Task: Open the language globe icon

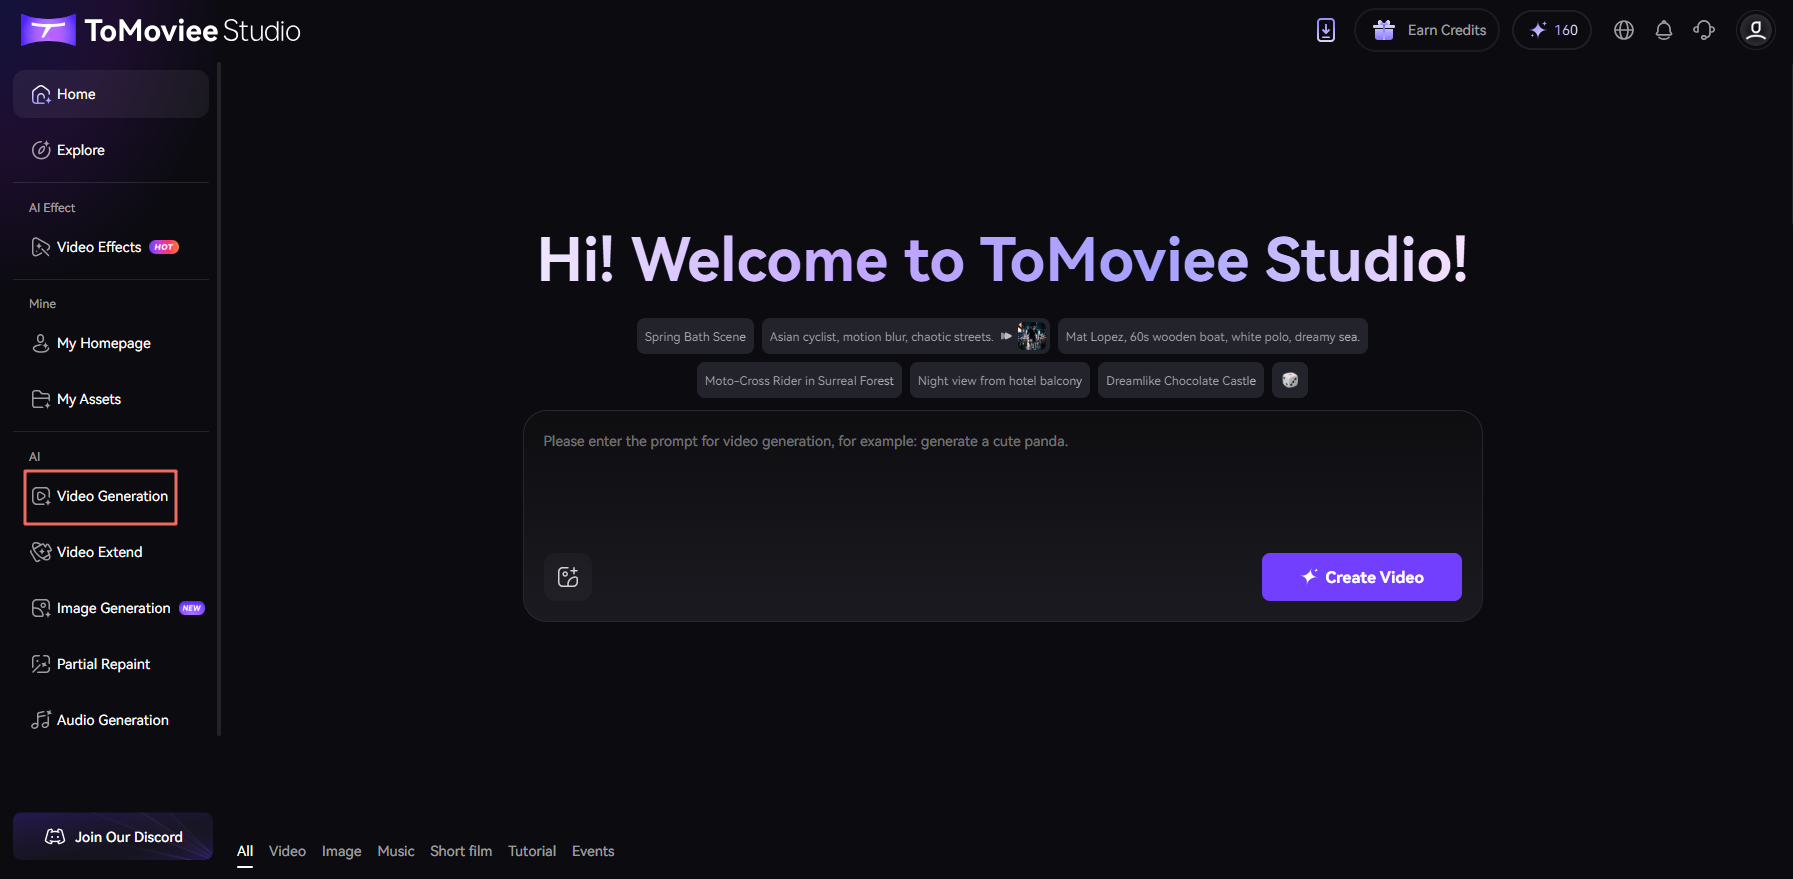Action: 1624,30
